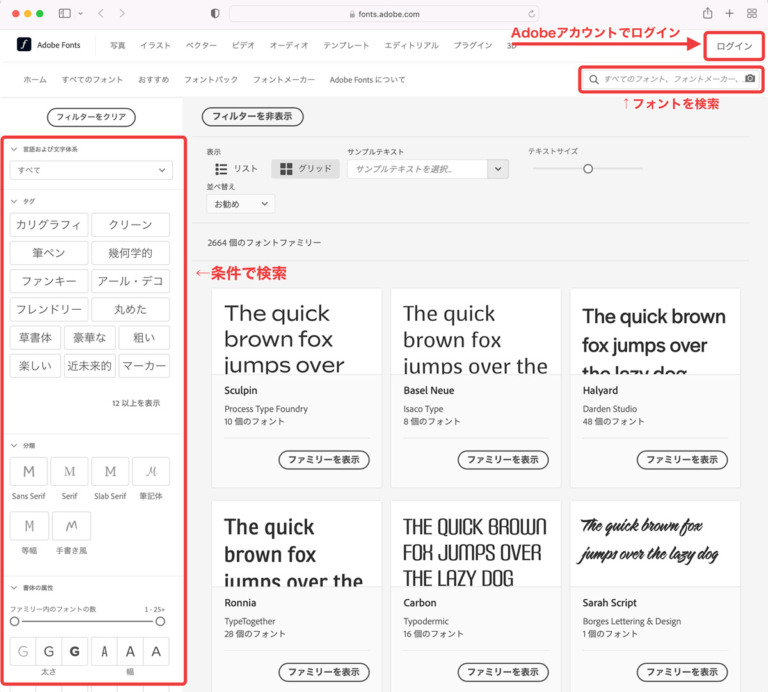Focus the font search input field
This screenshot has height=692, width=768.
pyautogui.click(x=671, y=79)
